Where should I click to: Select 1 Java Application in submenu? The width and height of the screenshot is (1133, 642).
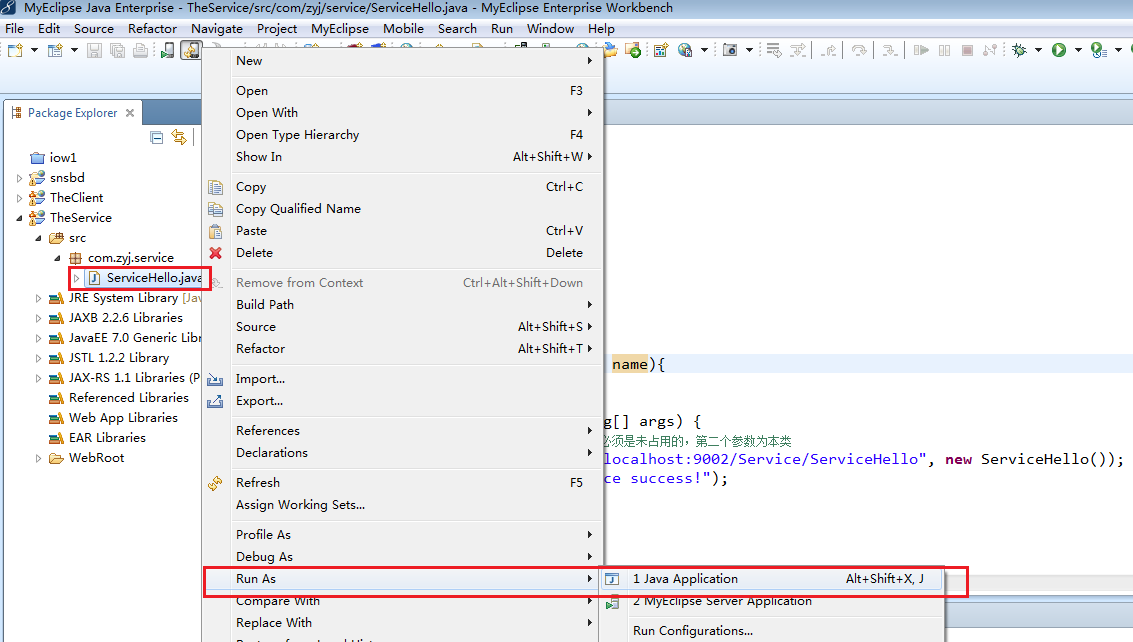772,579
